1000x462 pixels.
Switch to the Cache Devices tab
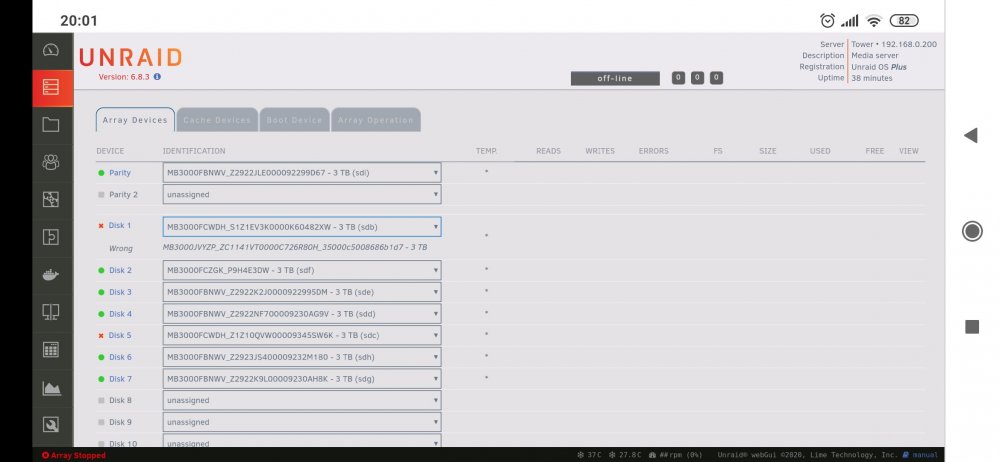[x=217, y=120]
